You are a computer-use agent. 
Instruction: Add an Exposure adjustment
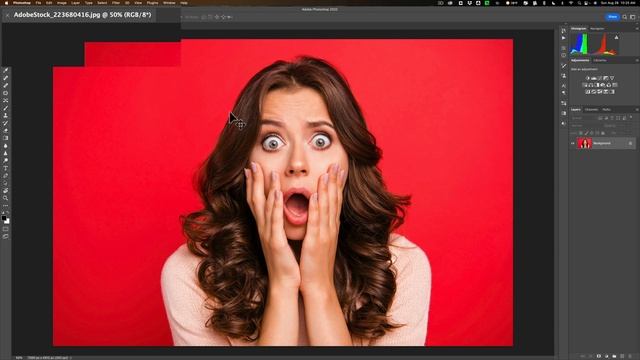tap(606, 78)
